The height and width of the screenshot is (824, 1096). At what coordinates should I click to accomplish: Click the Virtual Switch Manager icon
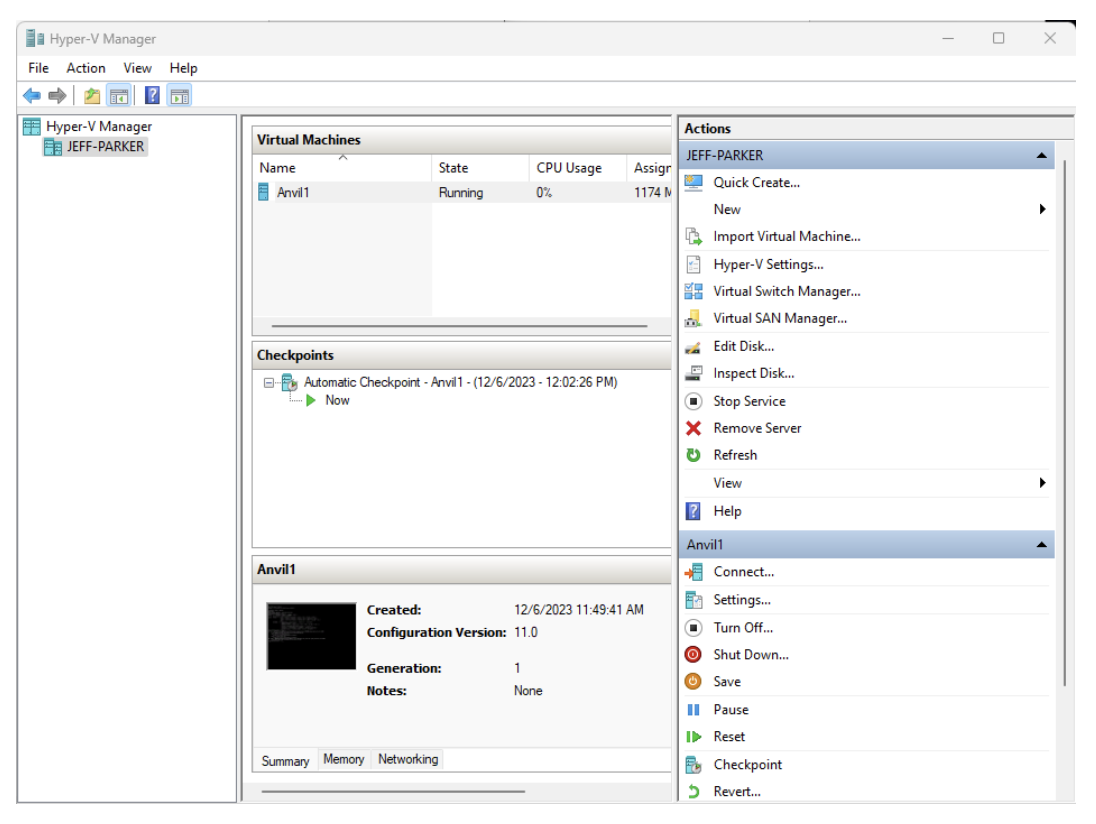693,291
